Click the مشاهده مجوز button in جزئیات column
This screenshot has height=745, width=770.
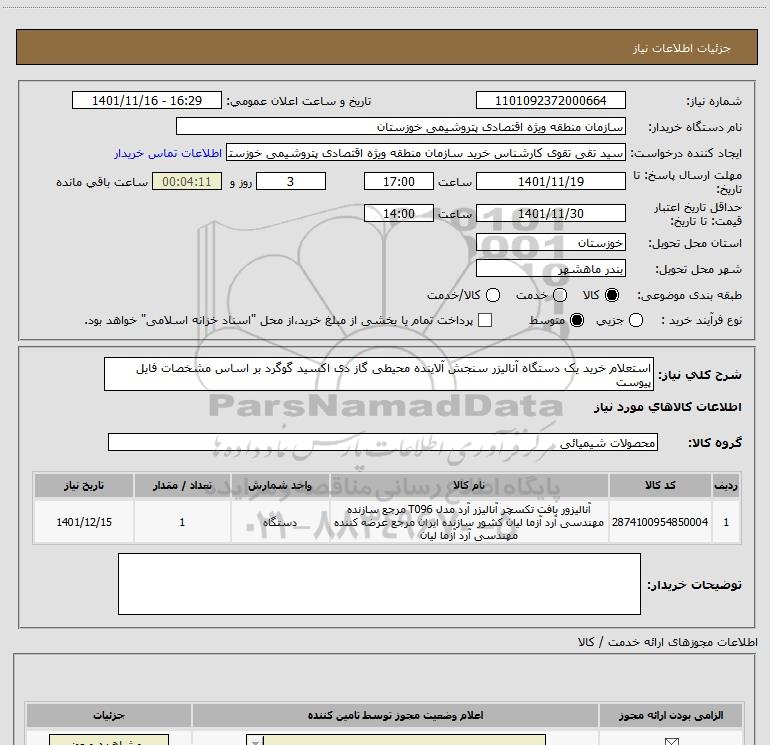coord(109,740)
